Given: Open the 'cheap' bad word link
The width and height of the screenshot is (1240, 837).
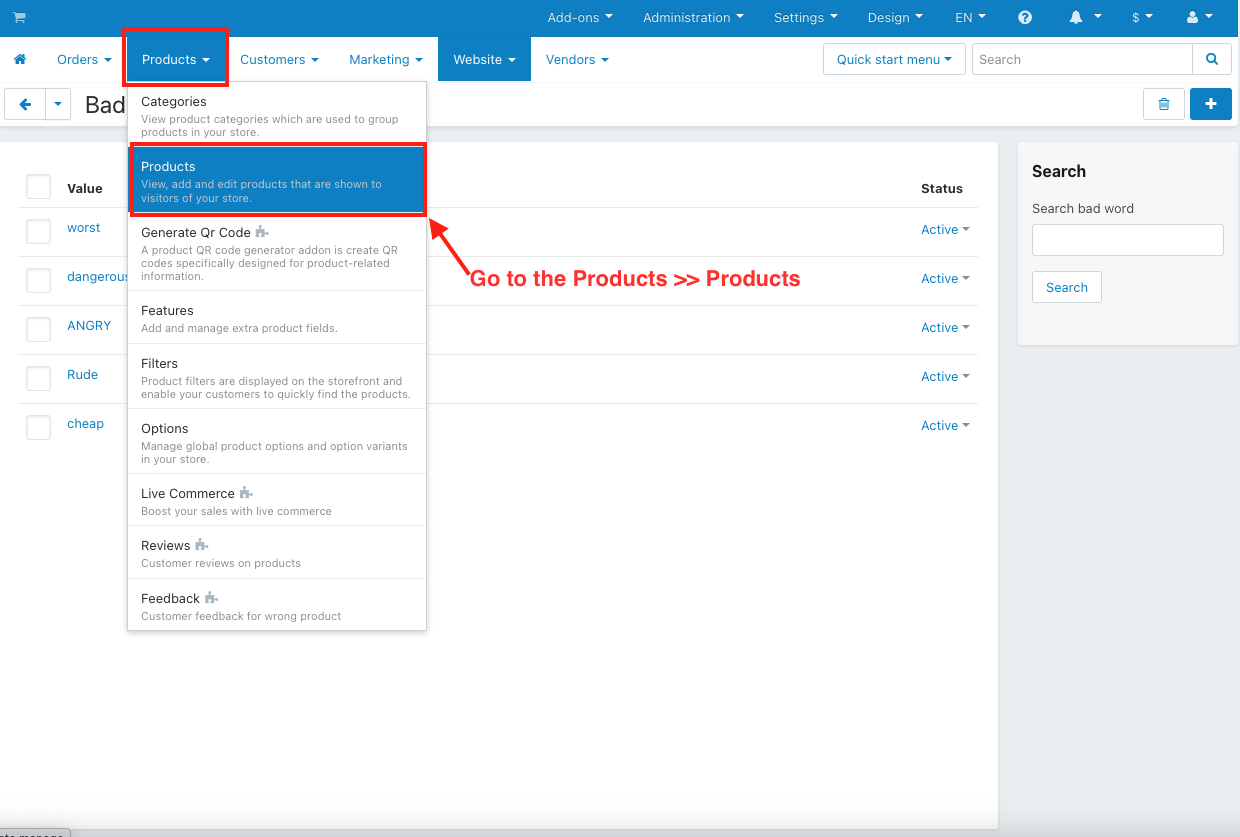Looking at the screenshot, I should (85, 424).
